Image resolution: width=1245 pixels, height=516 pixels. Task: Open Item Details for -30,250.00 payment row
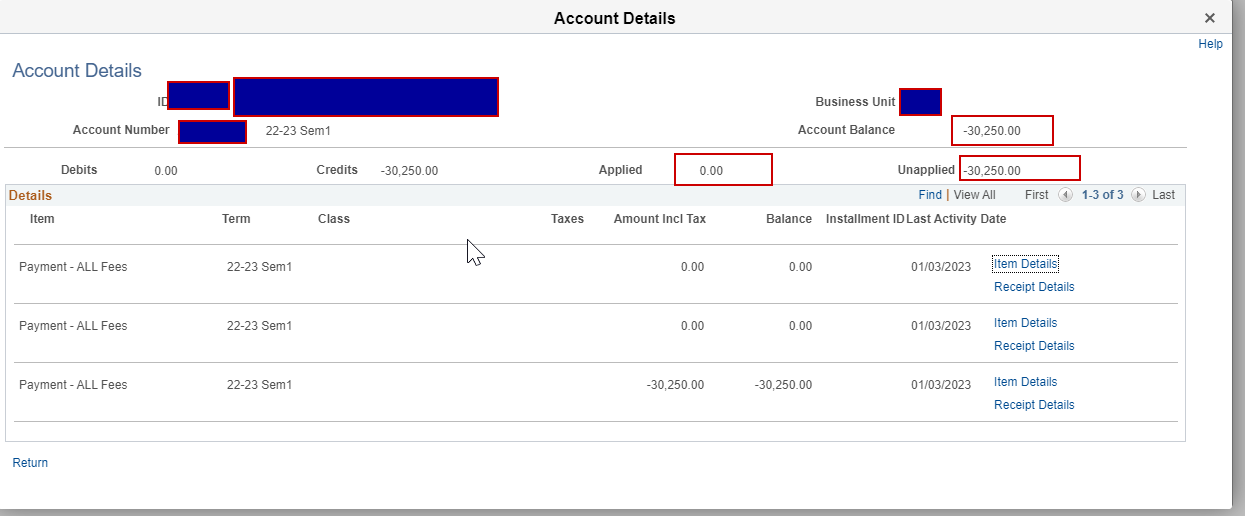[x=1025, y=382]
